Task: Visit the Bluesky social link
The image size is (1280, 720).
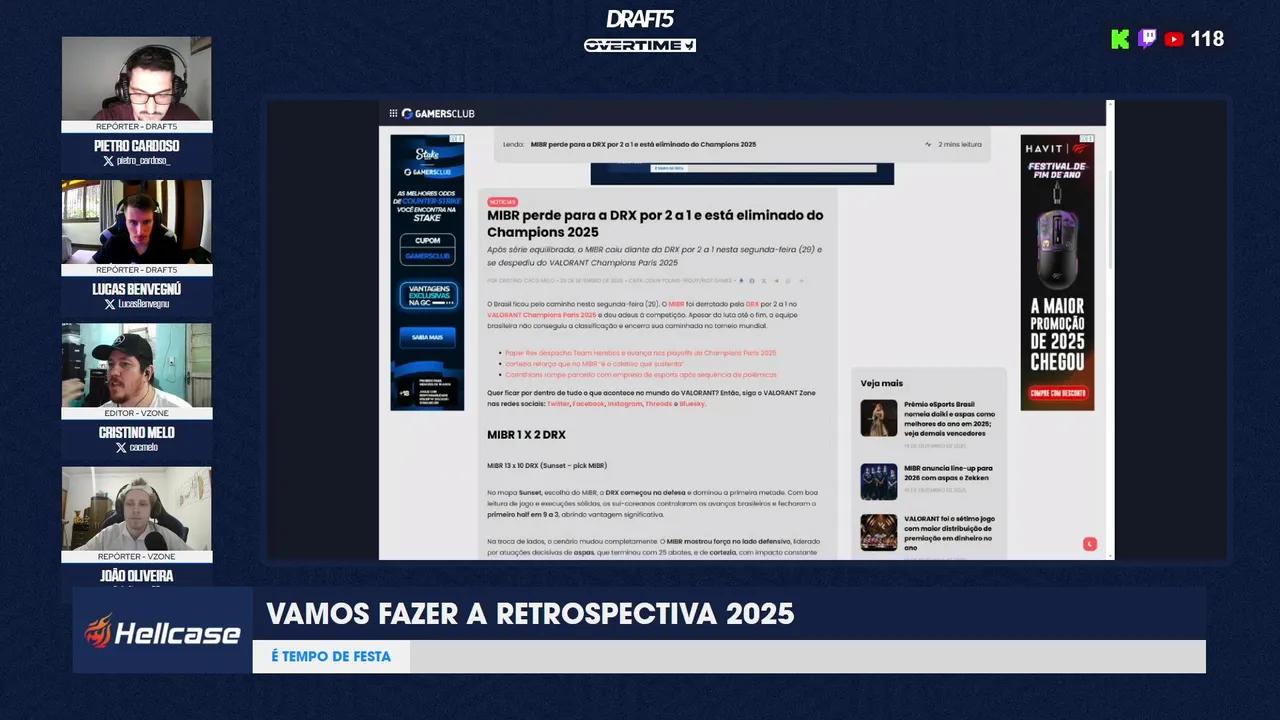Action: [692, 404]
